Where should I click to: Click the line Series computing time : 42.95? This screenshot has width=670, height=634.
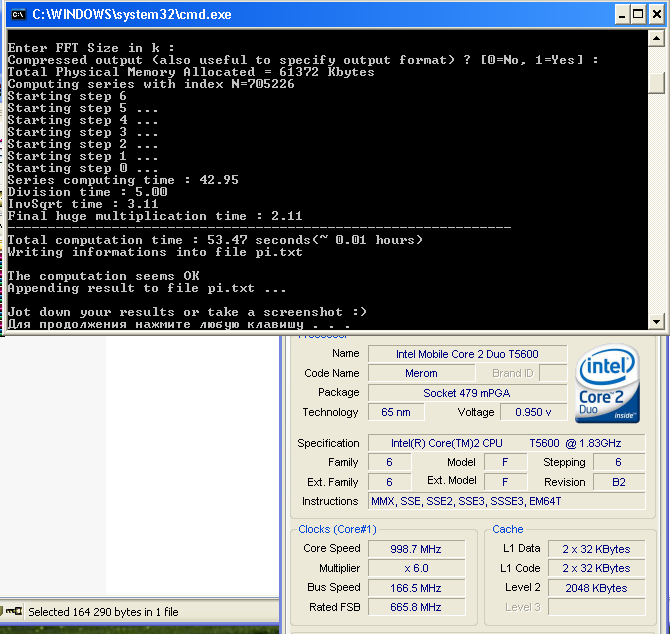pos(123,180)
